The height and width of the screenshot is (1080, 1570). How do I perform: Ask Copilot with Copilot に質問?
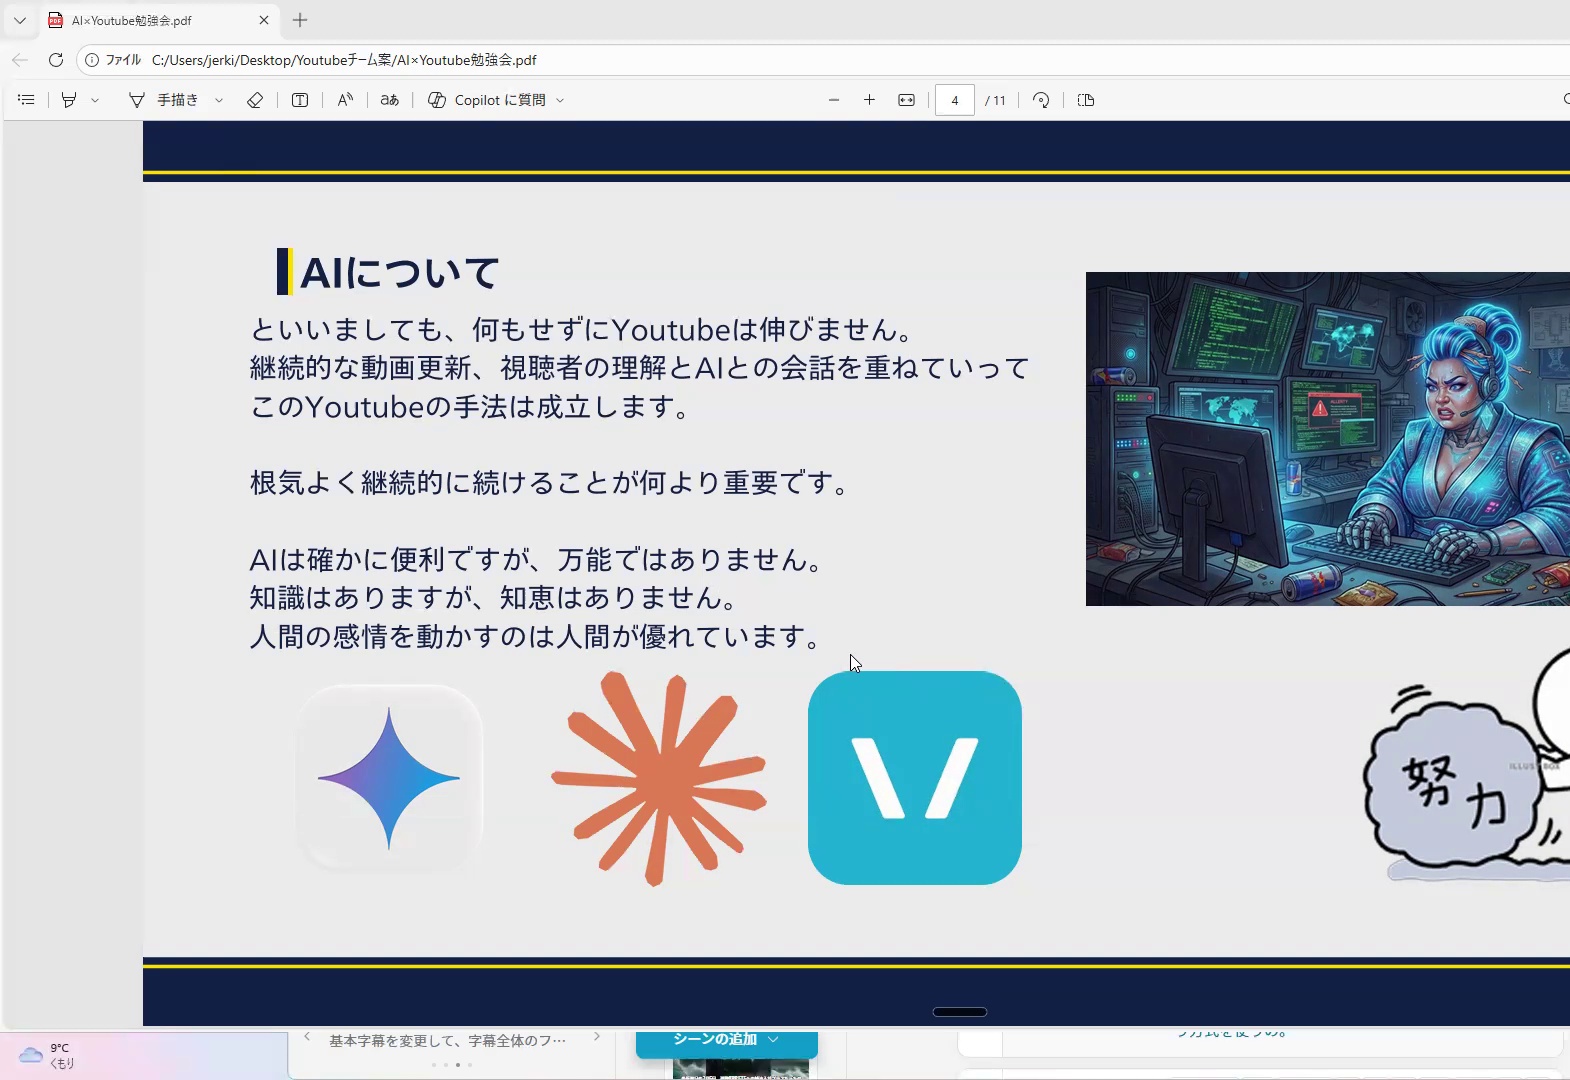point(487,100)
